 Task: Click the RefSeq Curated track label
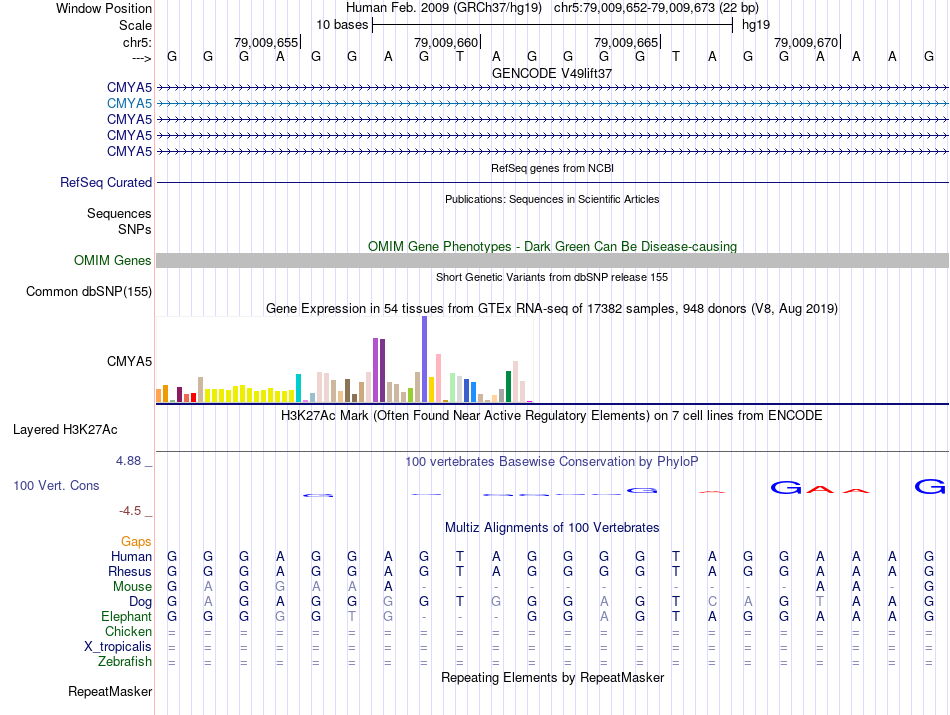tap(106, 183)
